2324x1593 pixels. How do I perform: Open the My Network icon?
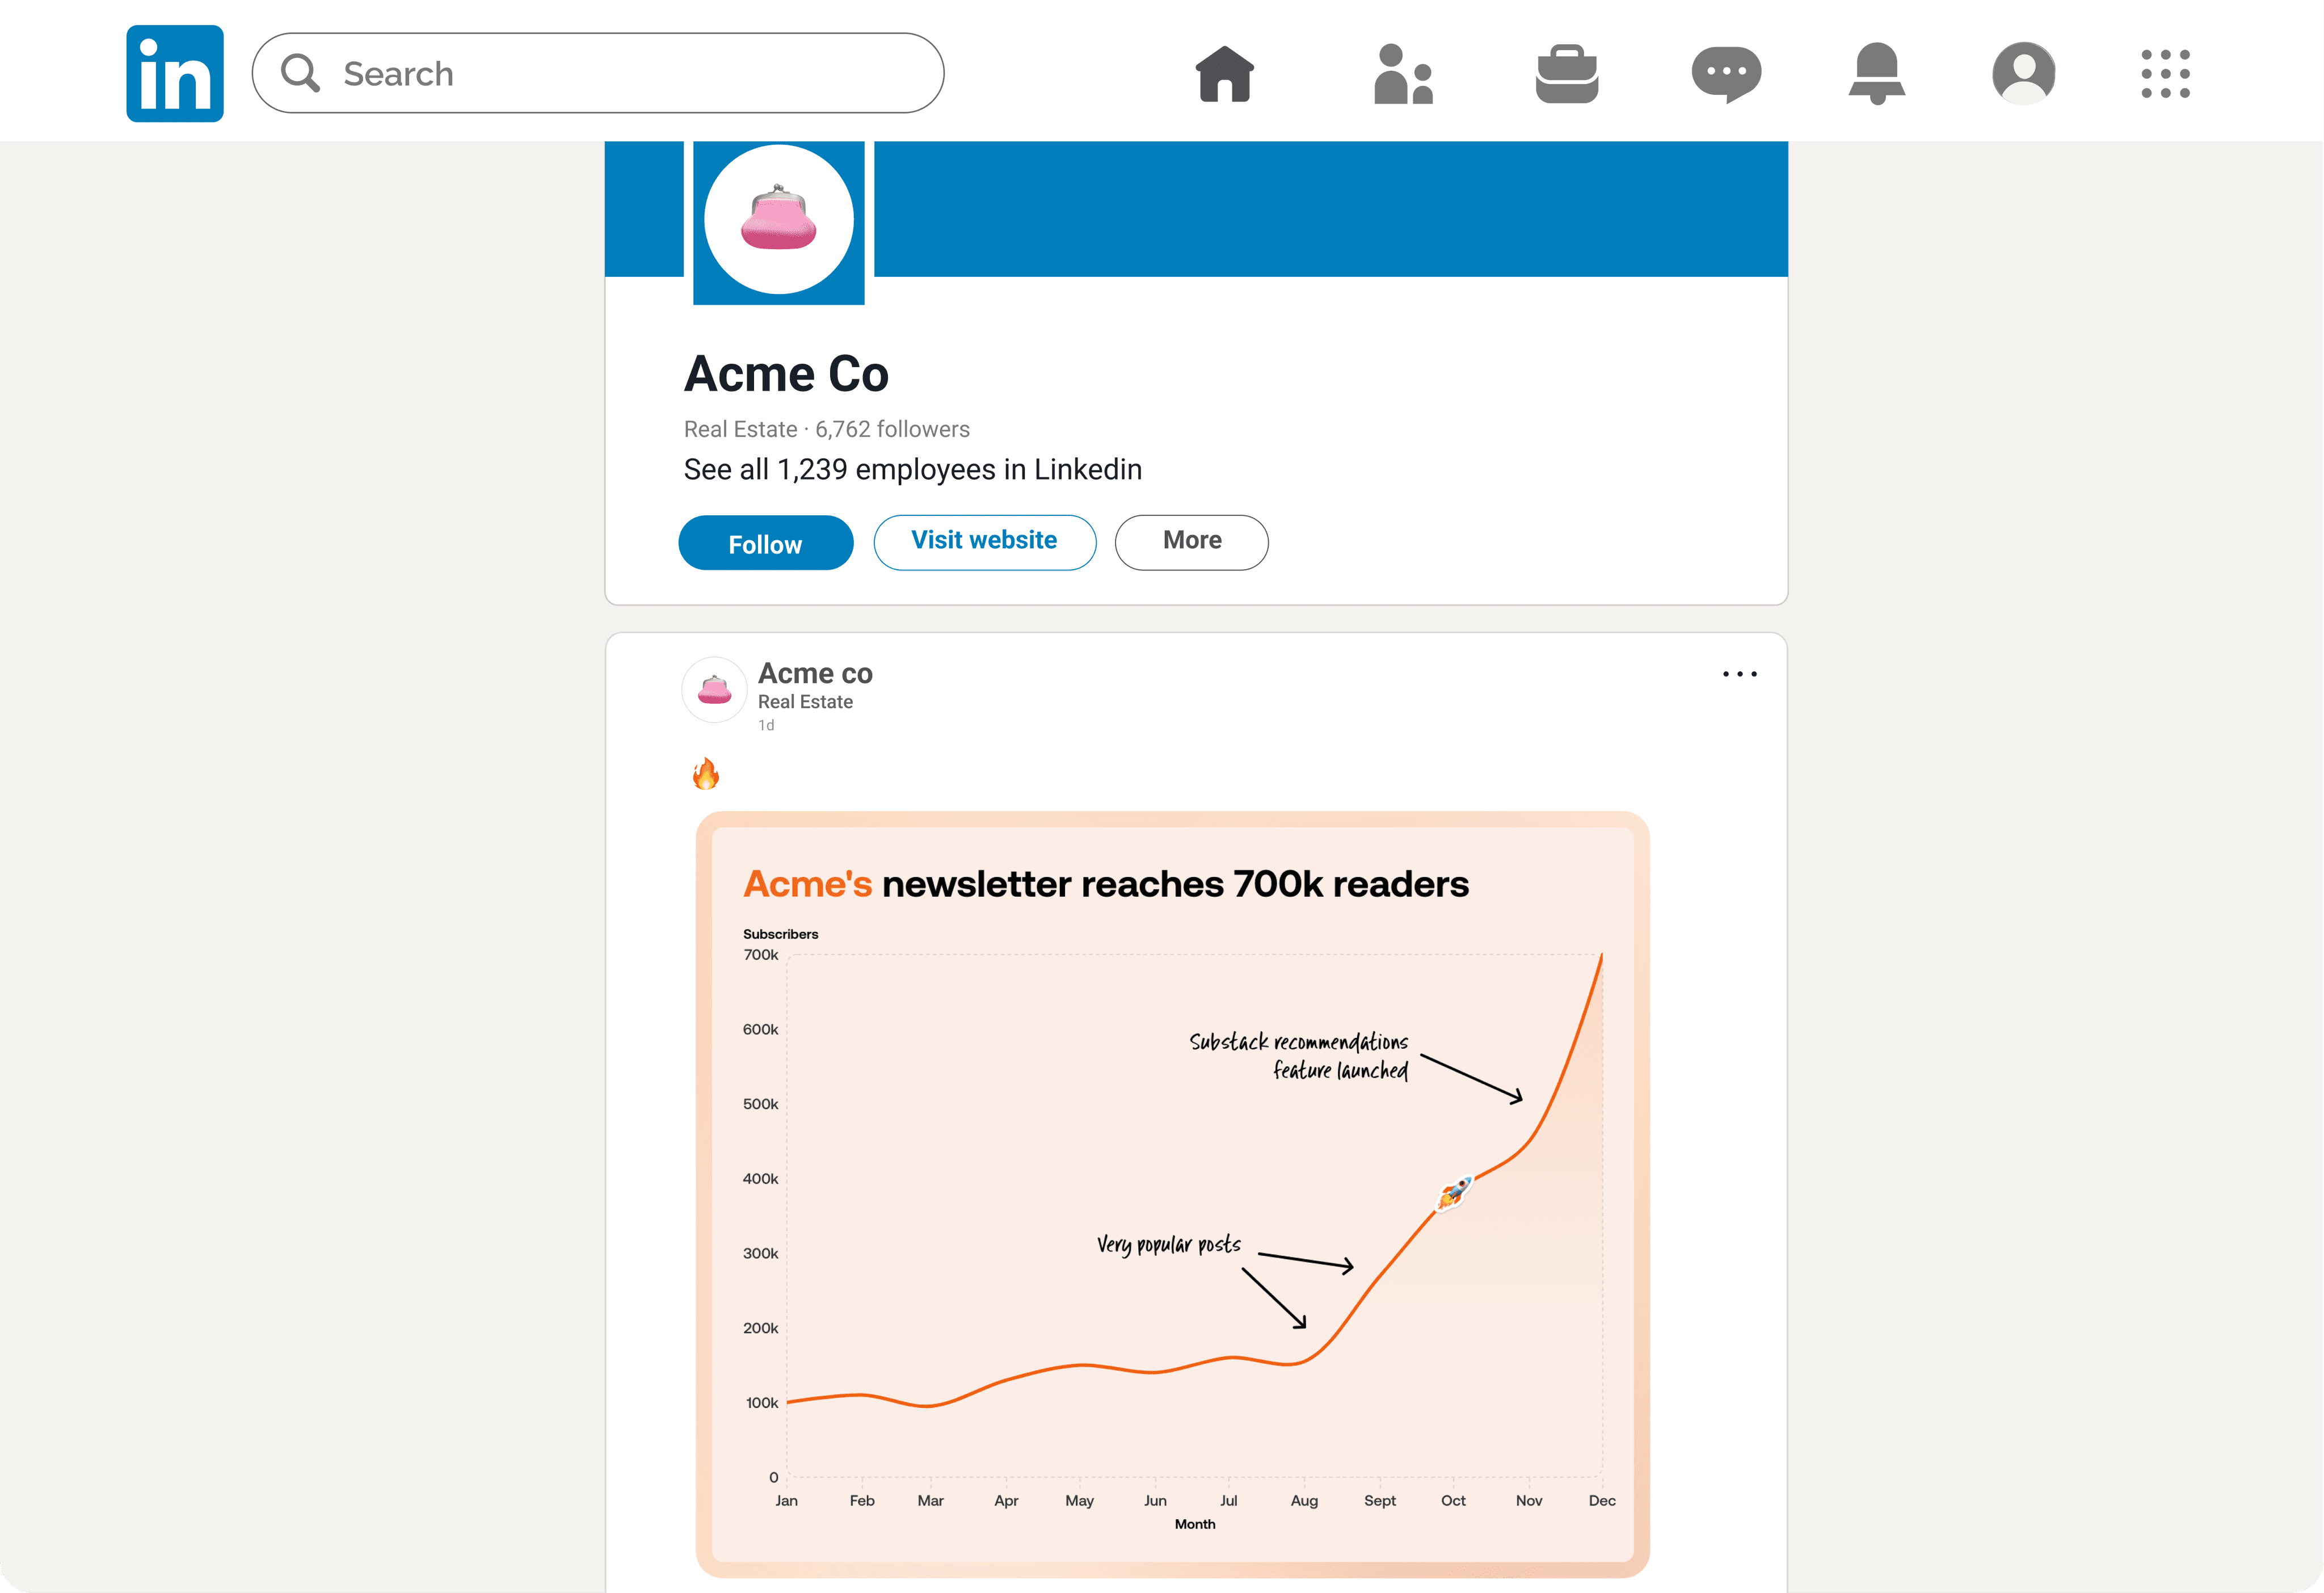tap(1402, 73)
